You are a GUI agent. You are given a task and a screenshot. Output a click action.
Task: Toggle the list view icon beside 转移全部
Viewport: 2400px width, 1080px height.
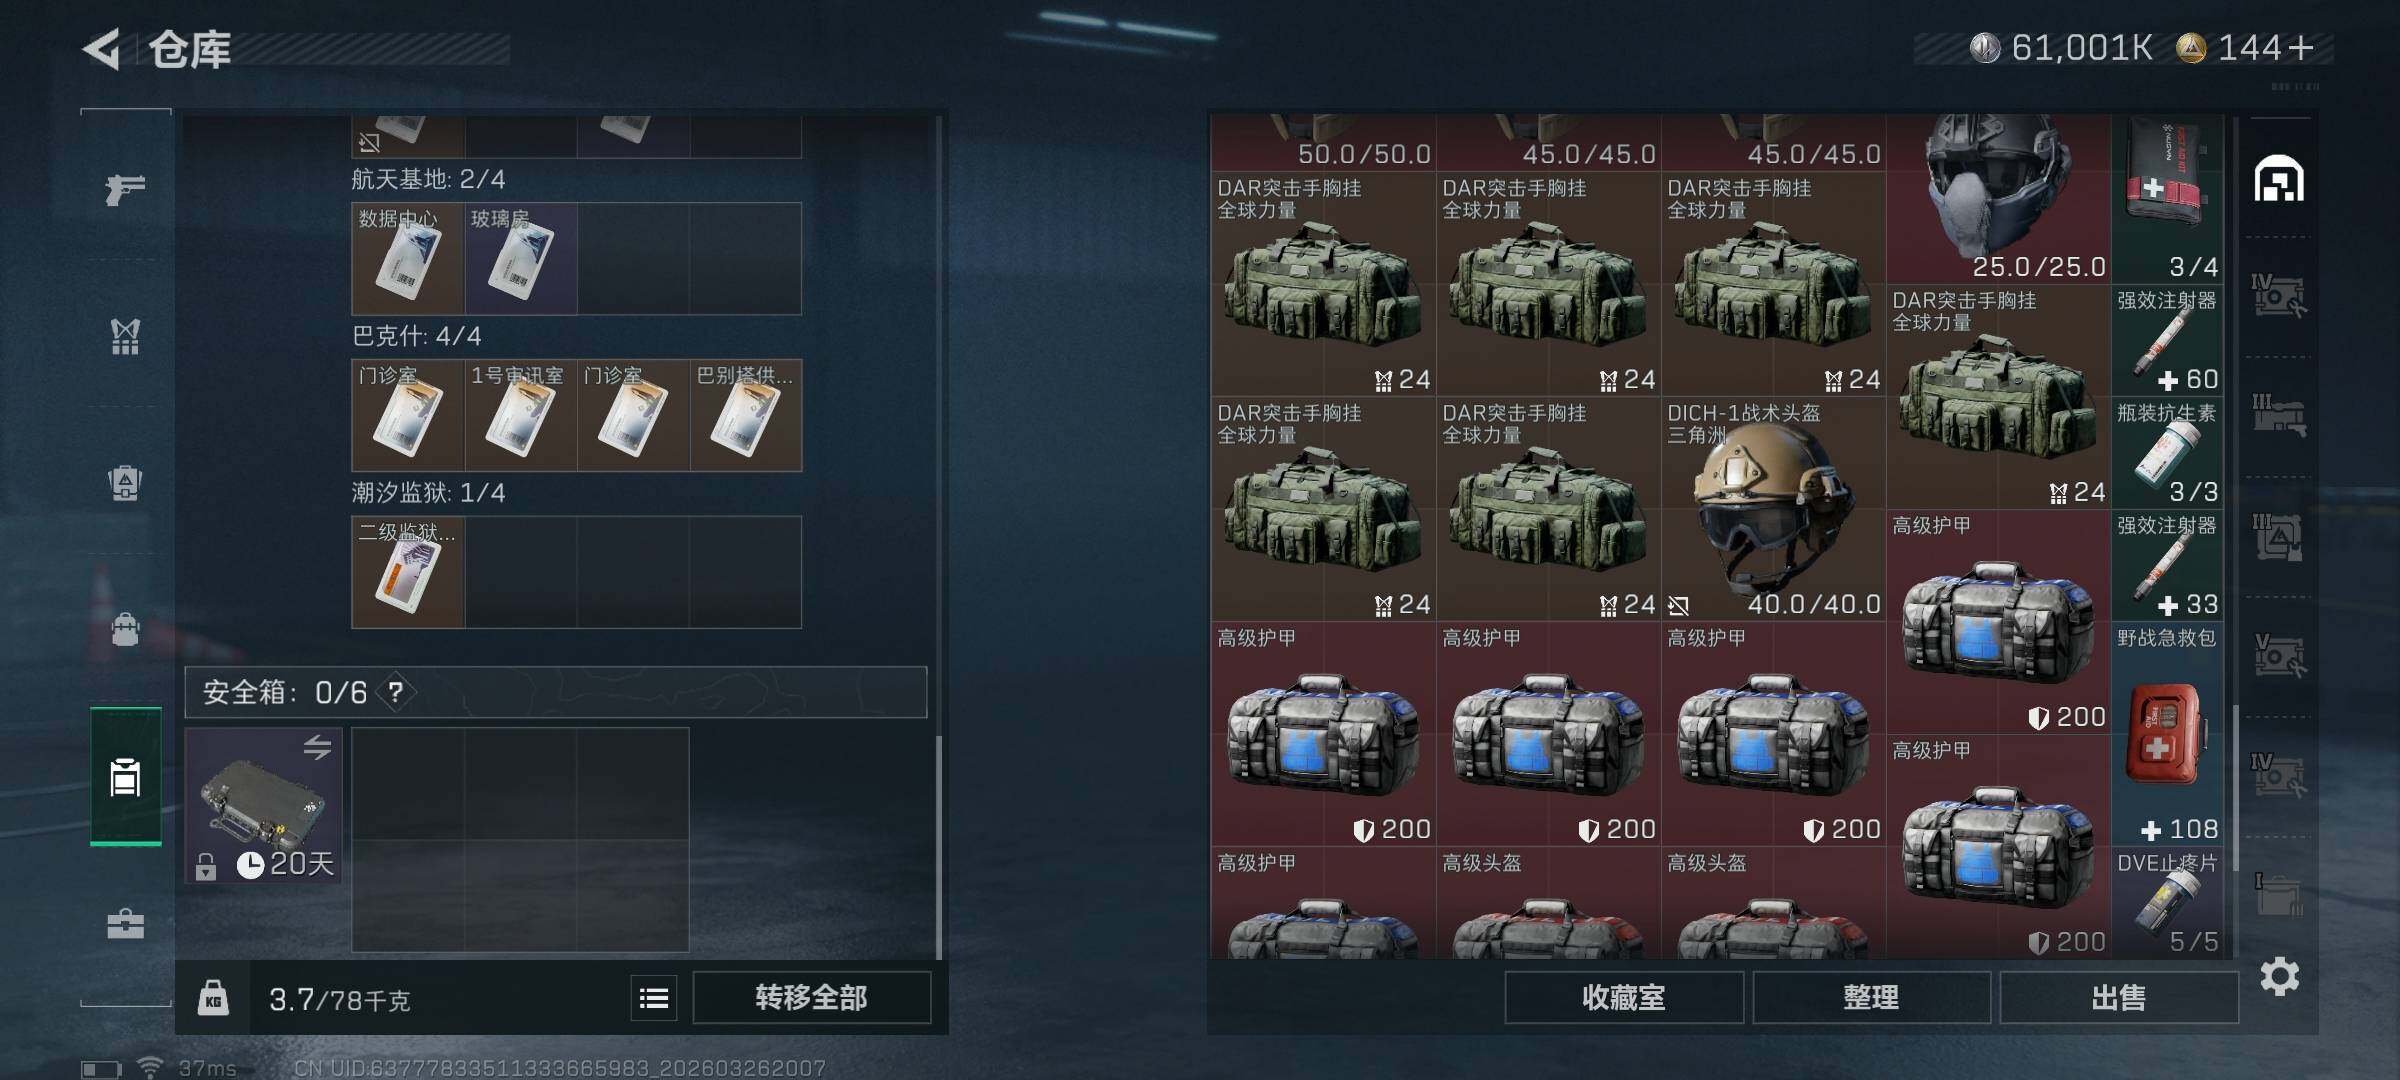pos(654,998)
